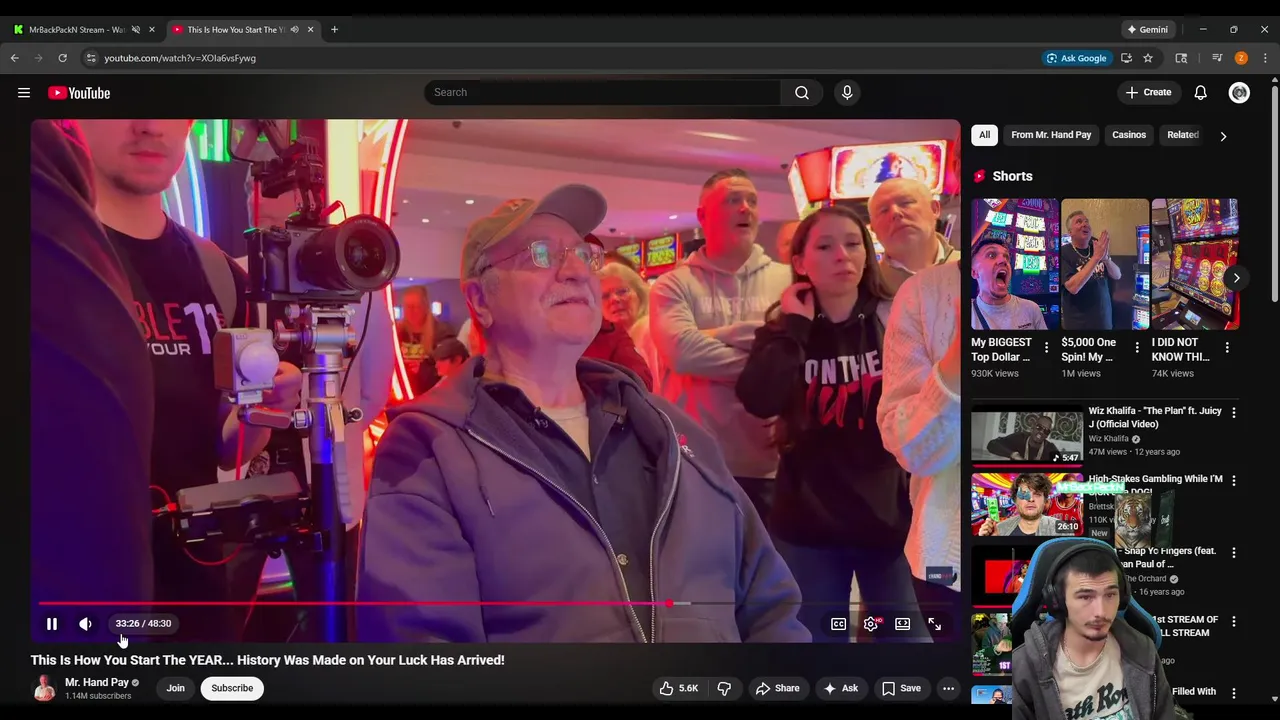
Task: Open the notifications bell
Action: tap(1200, 93)
